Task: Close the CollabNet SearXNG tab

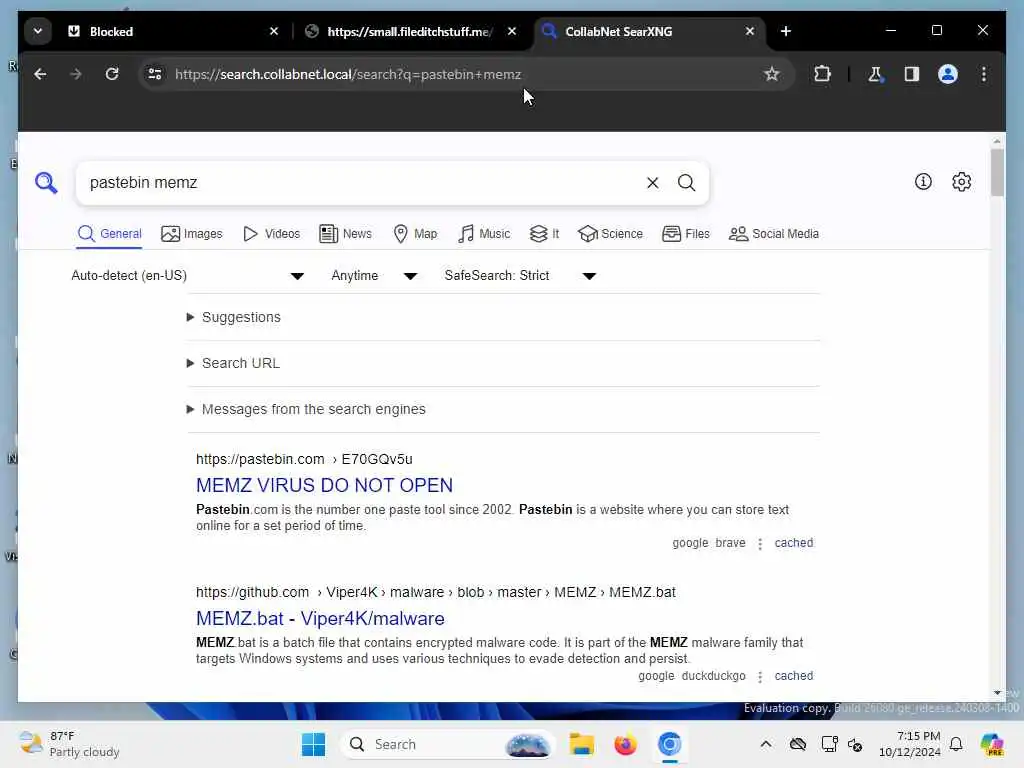Action: [750, 31]
